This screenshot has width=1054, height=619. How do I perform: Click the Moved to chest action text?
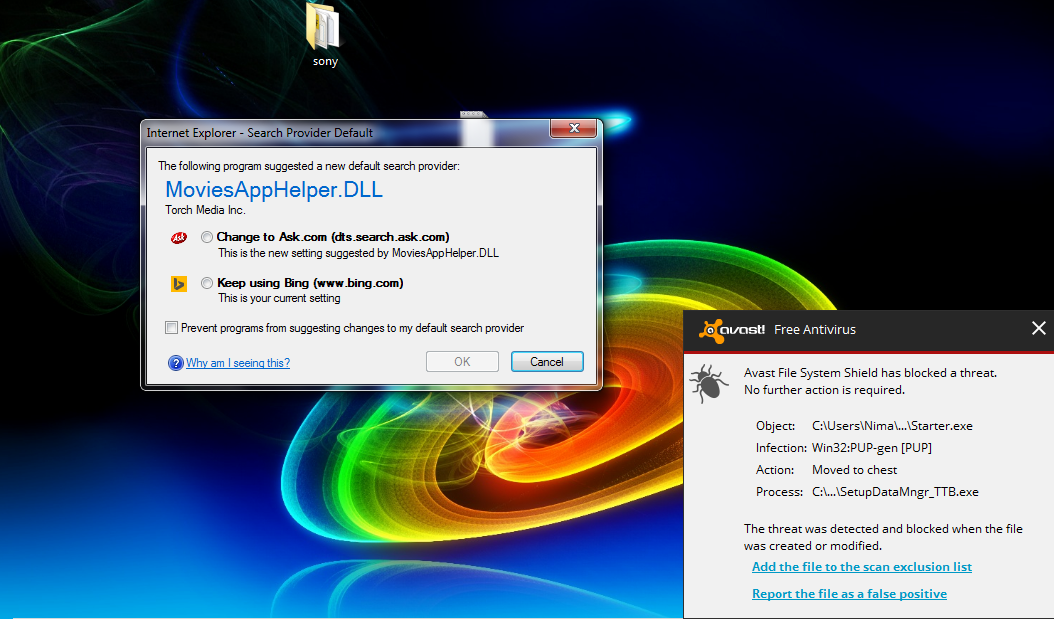click(854, 470)
